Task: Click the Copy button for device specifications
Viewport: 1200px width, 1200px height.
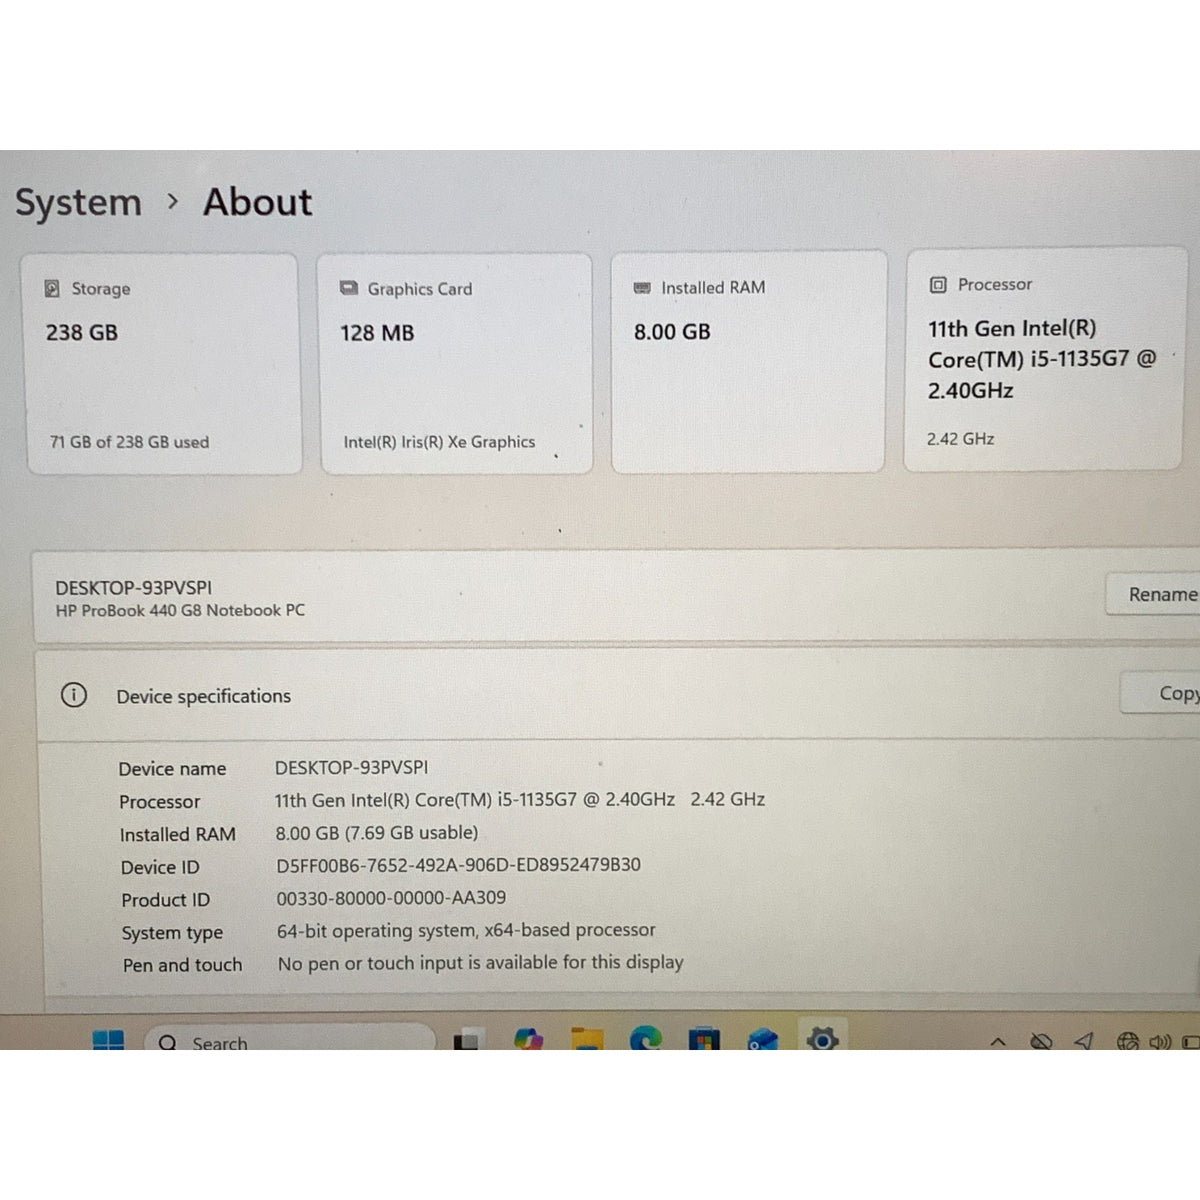Action: pos(1161,693)
